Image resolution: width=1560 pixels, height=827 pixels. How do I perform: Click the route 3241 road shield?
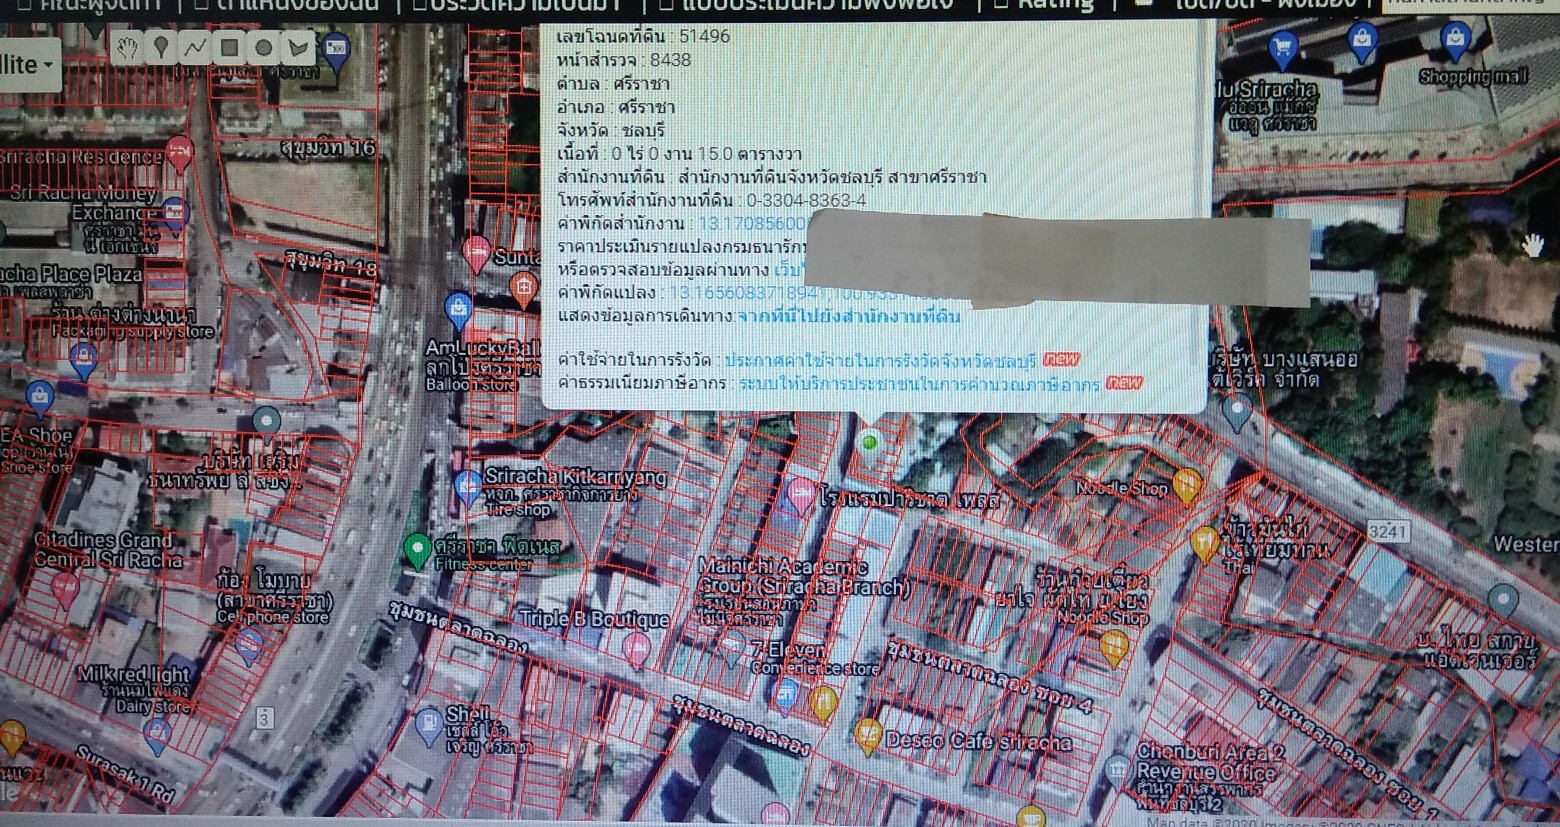point(1388,531)
